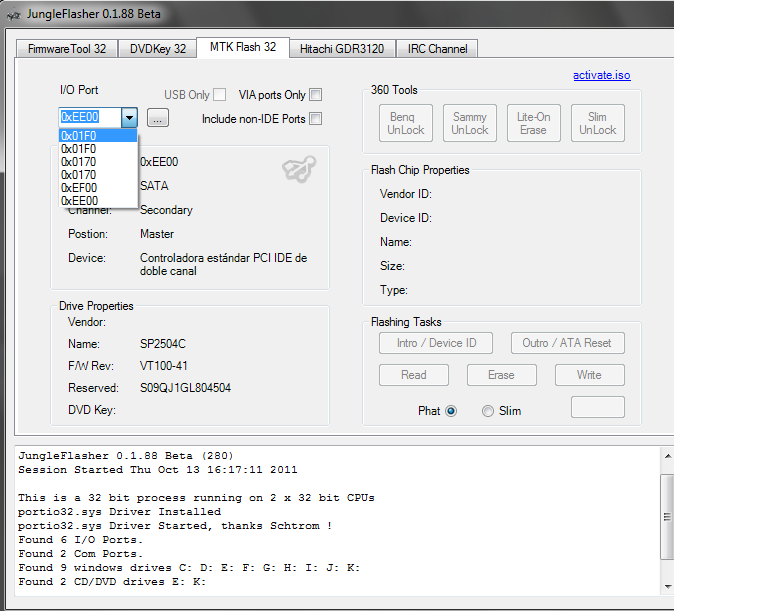The image size is (768, 614).
Task: Switch to the FirmwareTool 32 tab
Action: pos(67,49)
